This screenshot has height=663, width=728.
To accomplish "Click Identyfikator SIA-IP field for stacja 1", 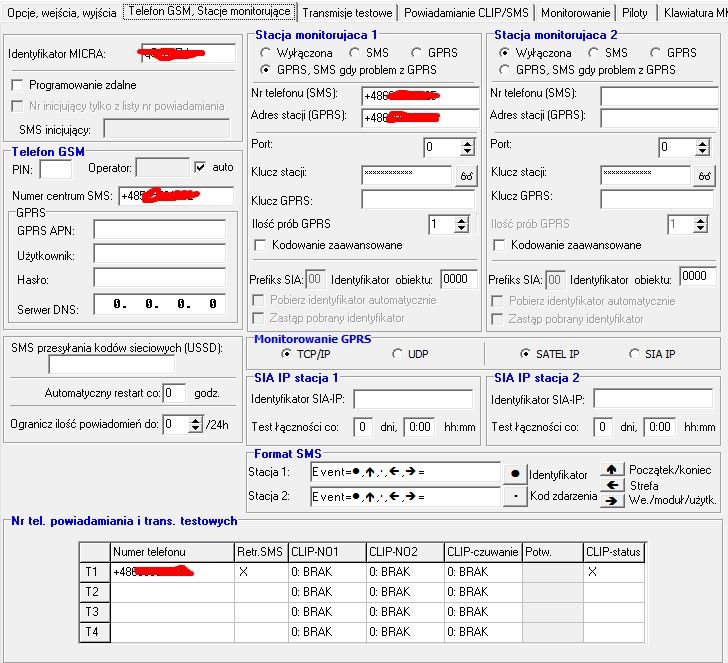I will [x=413, y=399].
